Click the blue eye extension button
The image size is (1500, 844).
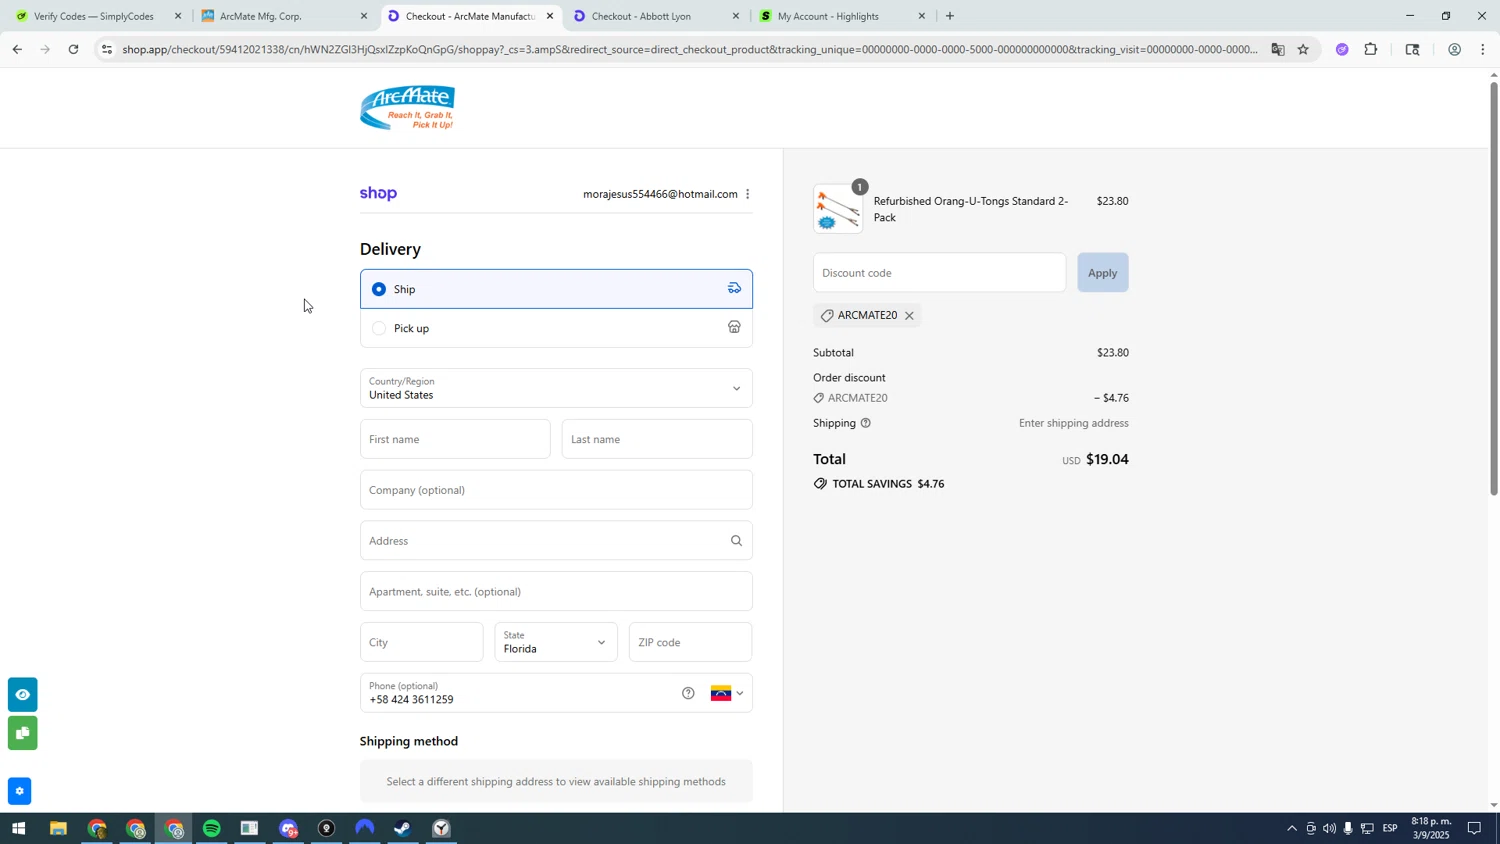pos(22,694)
